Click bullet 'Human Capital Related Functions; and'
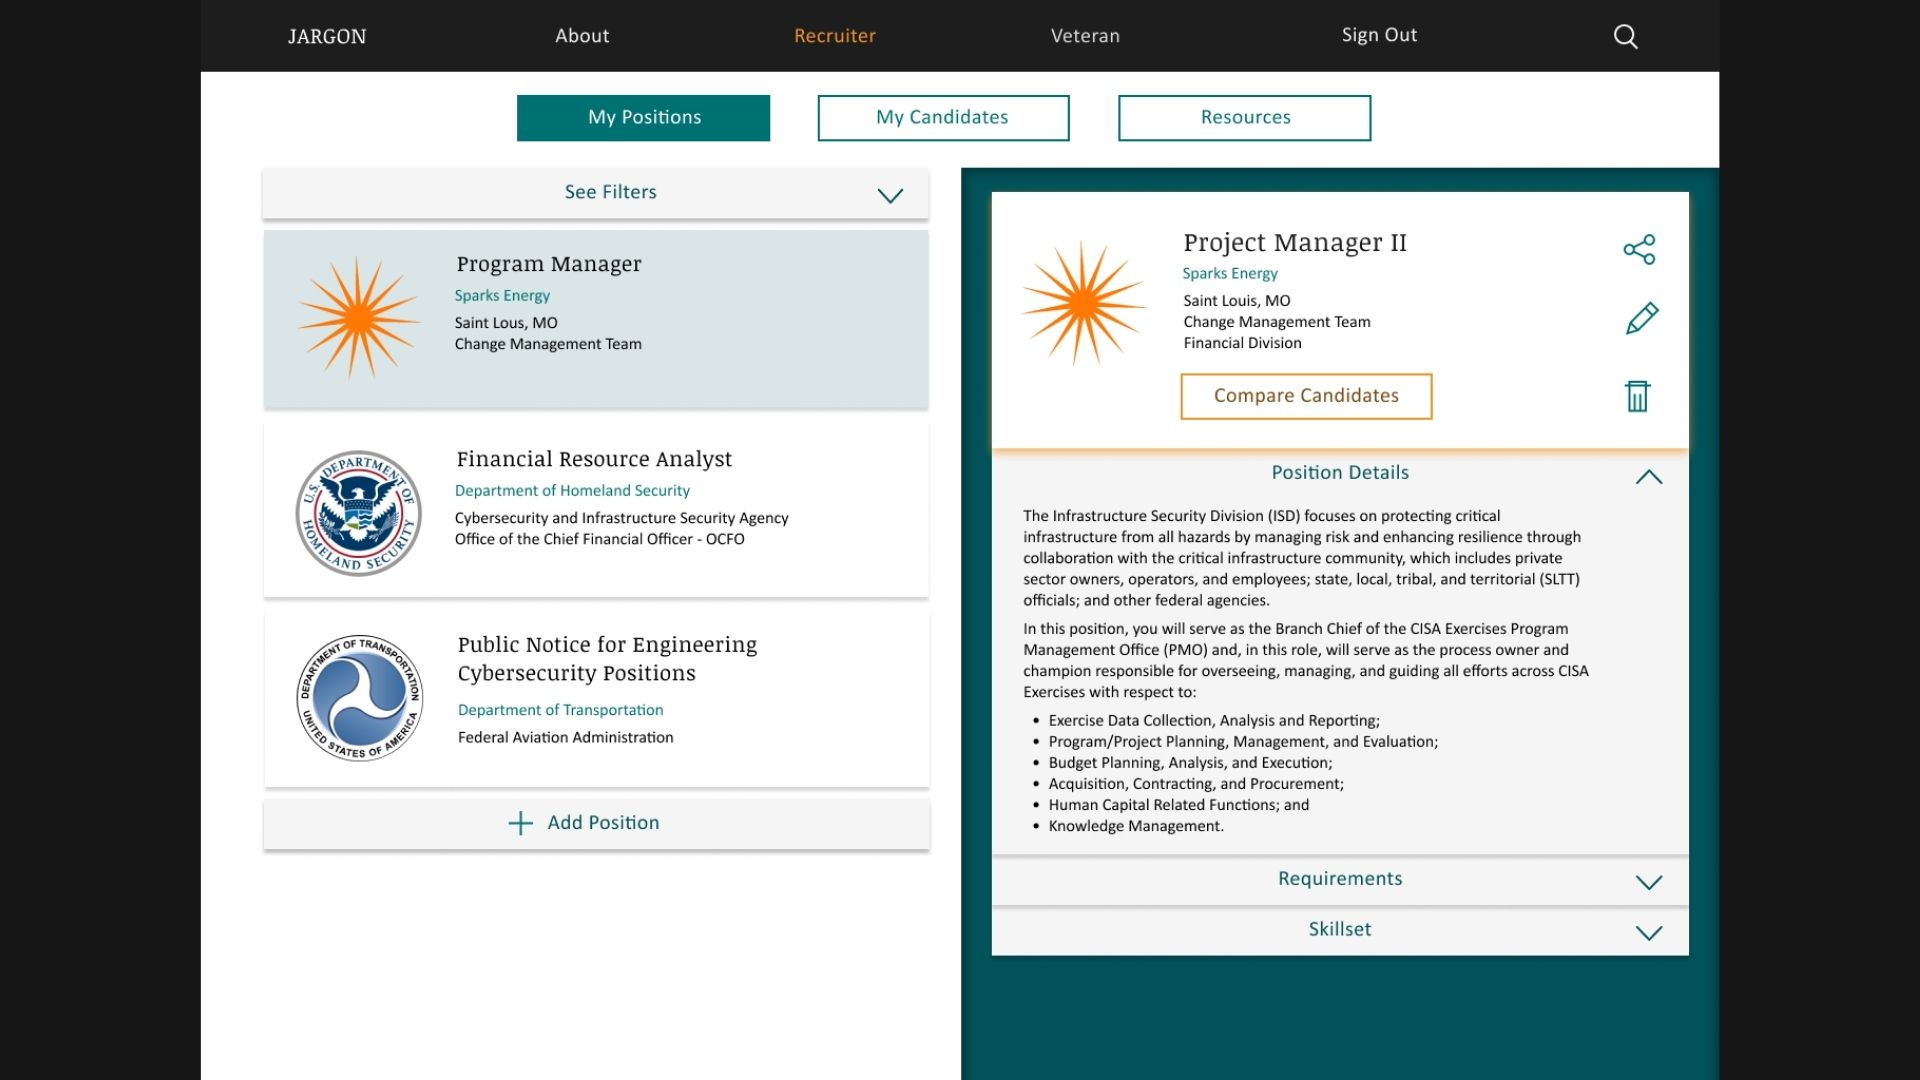Screen dimensions: 1920x1080 1178,805
